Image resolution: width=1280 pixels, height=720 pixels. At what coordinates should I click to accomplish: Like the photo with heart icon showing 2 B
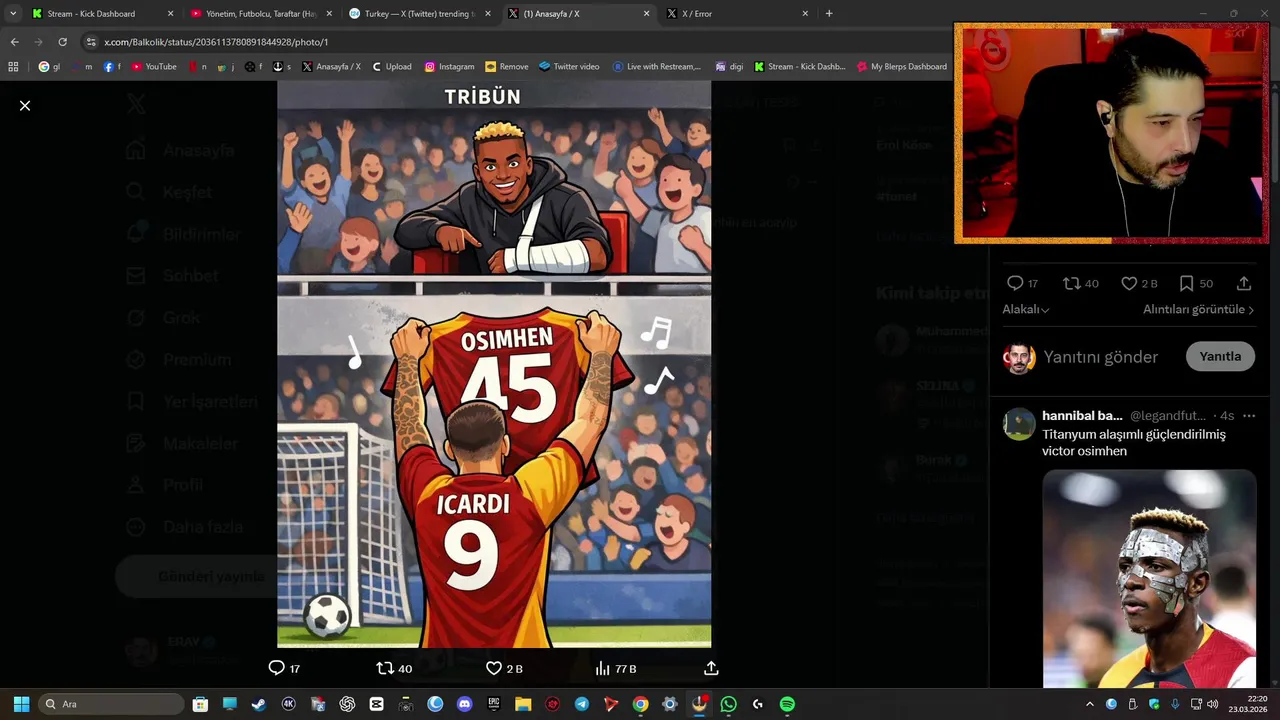tap(493, 668)
